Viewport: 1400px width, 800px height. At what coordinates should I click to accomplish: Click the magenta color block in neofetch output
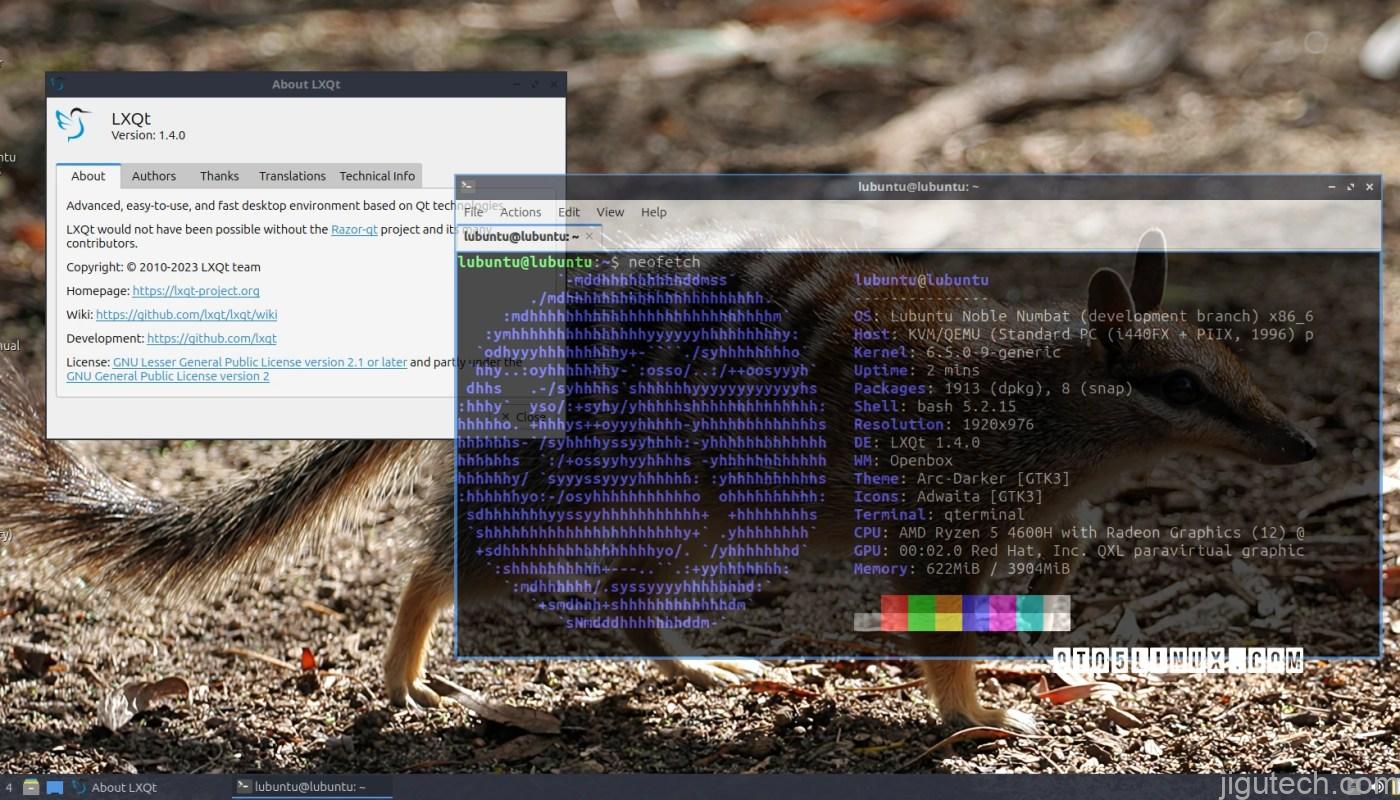coord(1002,613)
